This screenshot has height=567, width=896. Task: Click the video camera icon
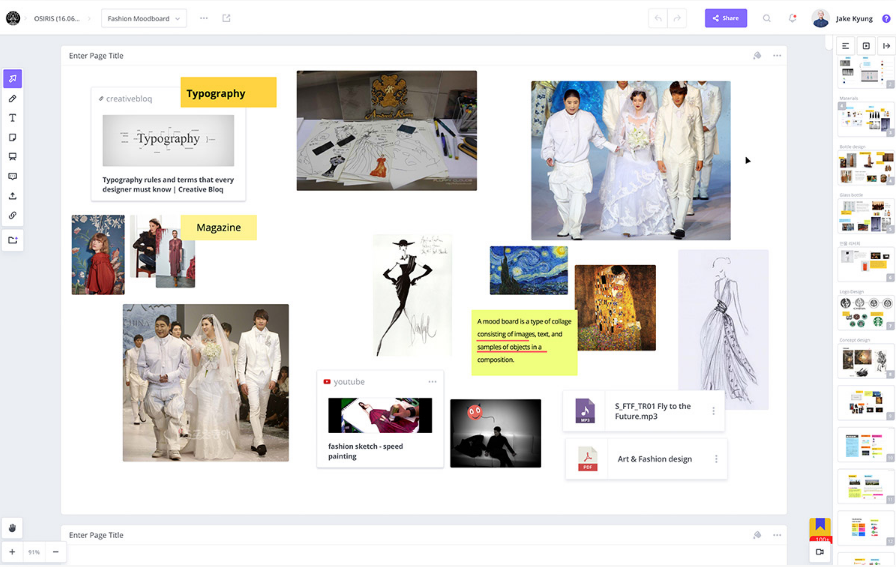tap(820, 552)
